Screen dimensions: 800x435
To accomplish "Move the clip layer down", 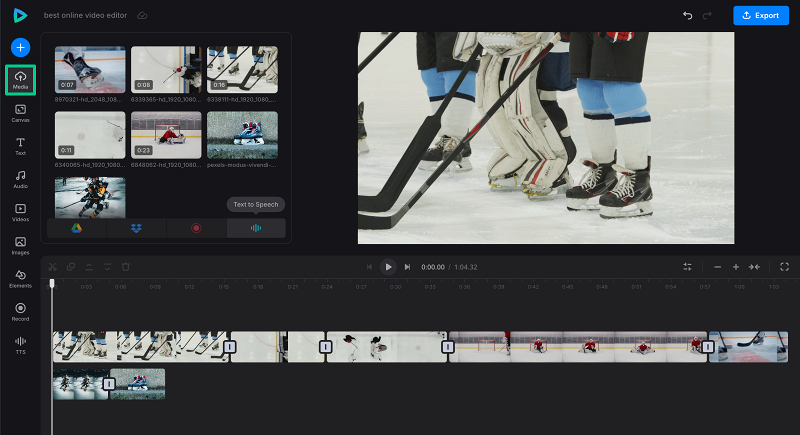I will (107, 267).
